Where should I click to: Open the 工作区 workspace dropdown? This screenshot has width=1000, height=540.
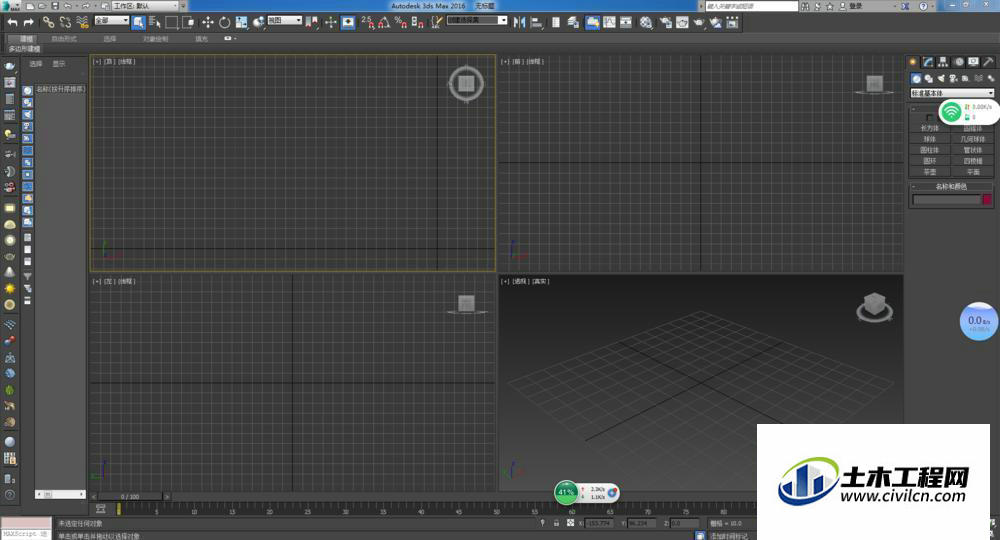click(145, 6)
